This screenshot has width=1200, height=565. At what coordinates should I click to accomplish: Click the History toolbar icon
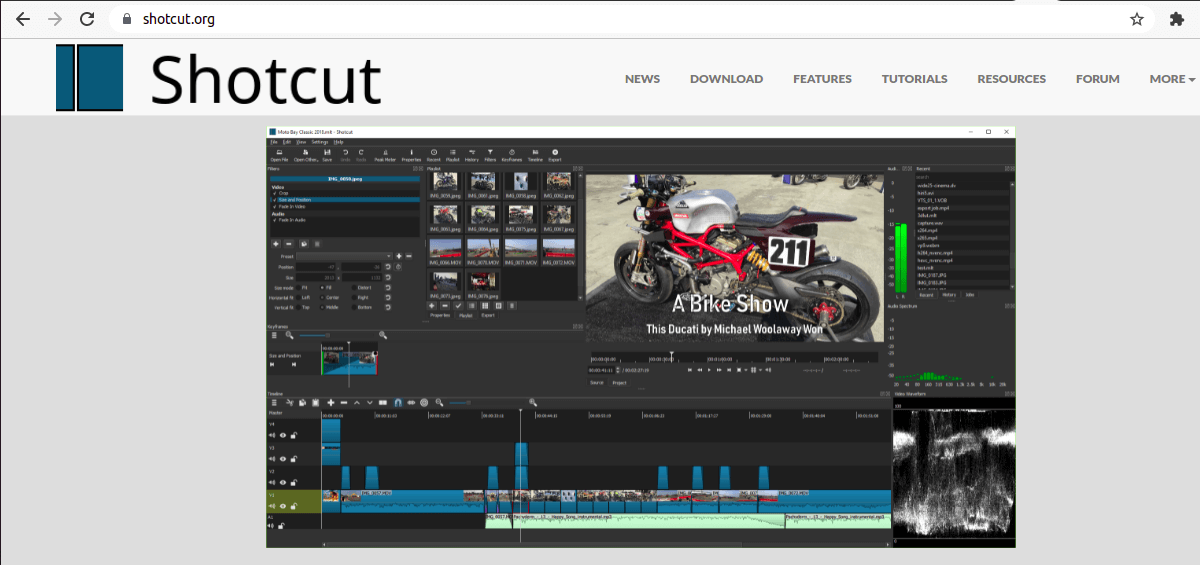472,155
